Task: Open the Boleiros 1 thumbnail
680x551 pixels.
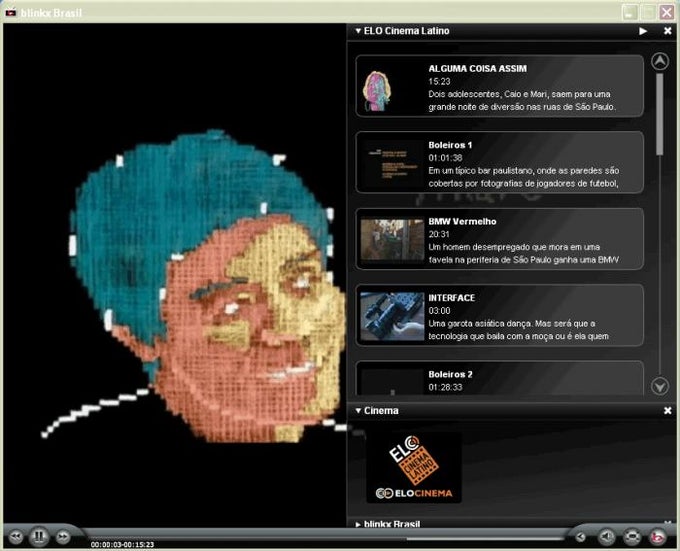Action: pyautogui.click(x=392, y=164)
